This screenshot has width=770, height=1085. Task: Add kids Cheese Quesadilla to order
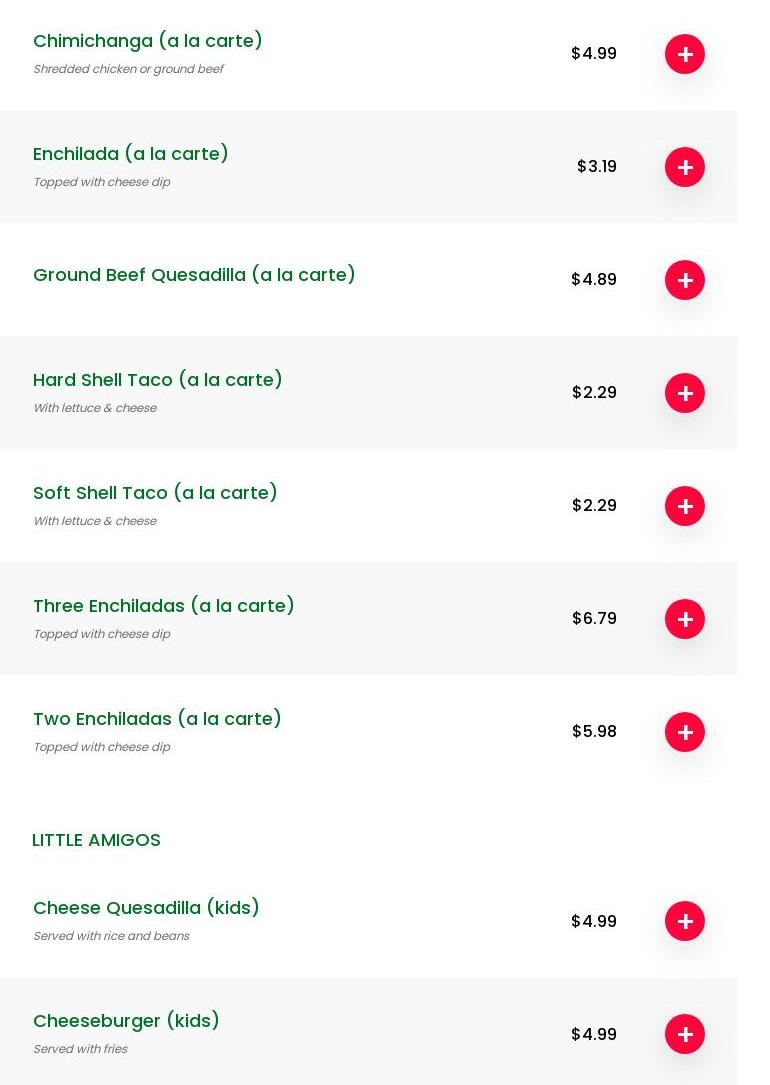click(685, 921)
